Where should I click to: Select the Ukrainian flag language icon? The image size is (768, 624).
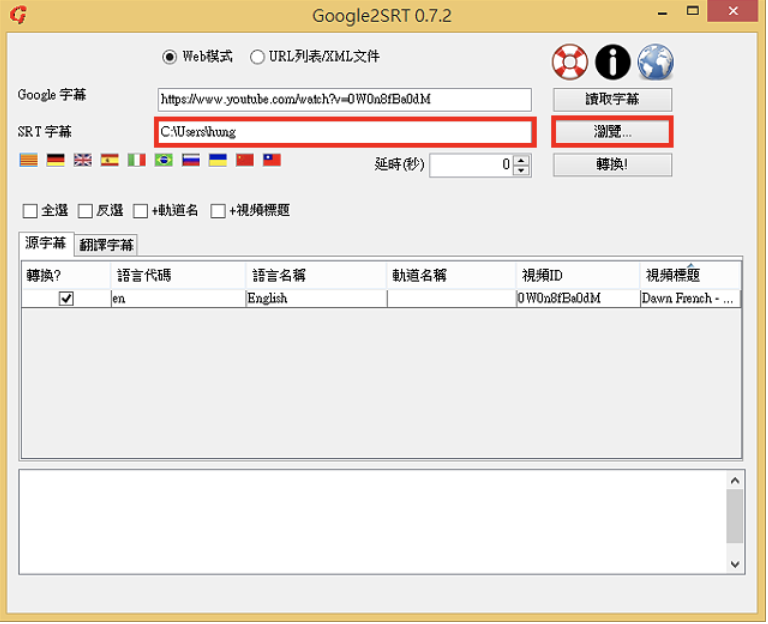pos(217,160)
